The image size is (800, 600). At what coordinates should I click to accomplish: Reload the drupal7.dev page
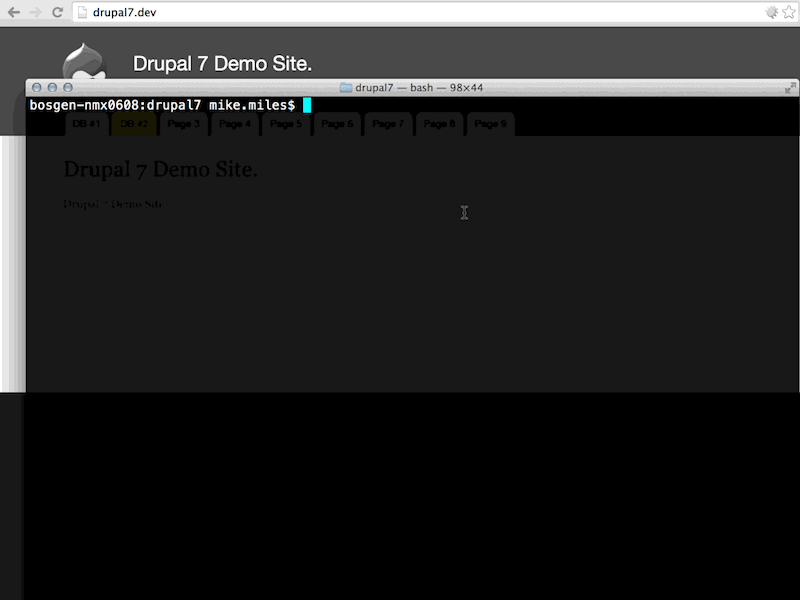click(x=57, y=12)
